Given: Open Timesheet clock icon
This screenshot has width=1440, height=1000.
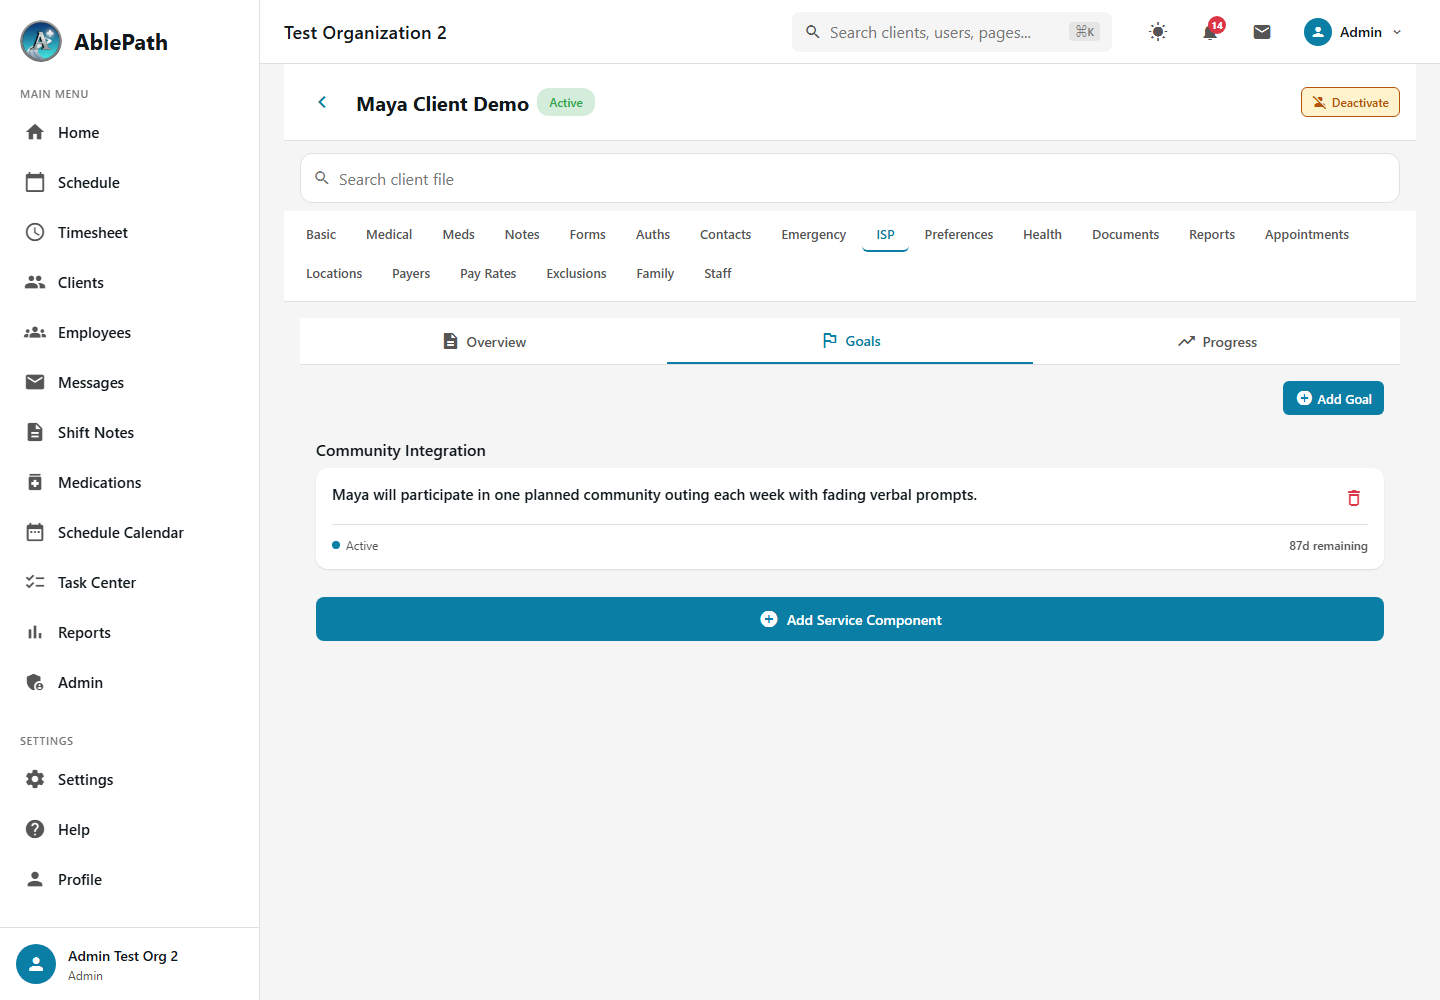Looking at the screenshot, I should (35, 232).
